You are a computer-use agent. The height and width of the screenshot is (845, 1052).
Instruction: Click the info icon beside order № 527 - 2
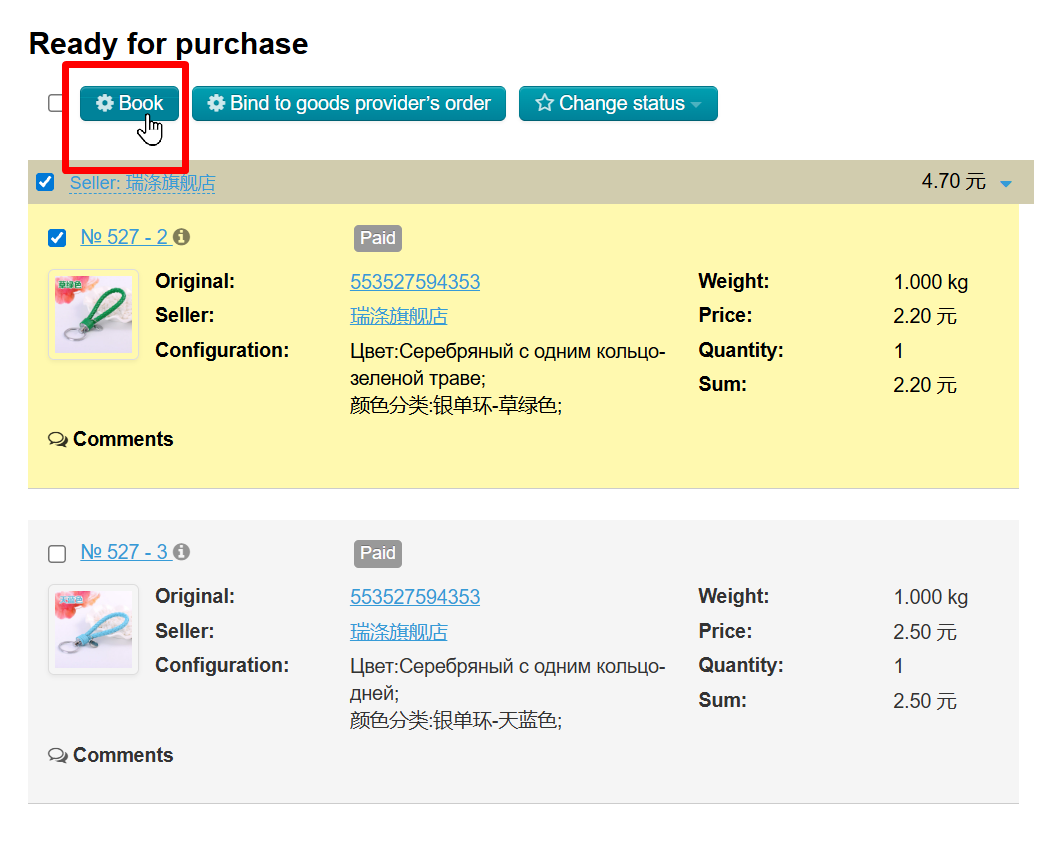[x=181, y=237]
